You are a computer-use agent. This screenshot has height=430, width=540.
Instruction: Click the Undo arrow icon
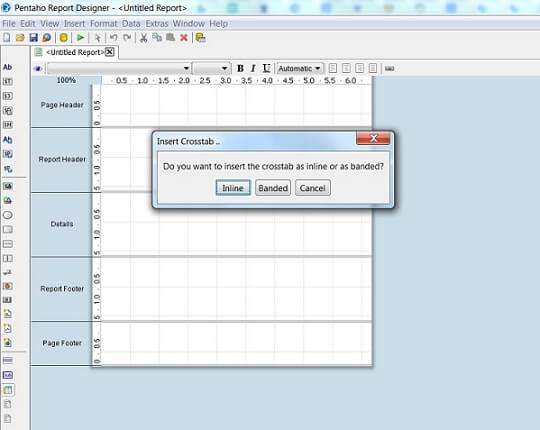tap(114, 38)
